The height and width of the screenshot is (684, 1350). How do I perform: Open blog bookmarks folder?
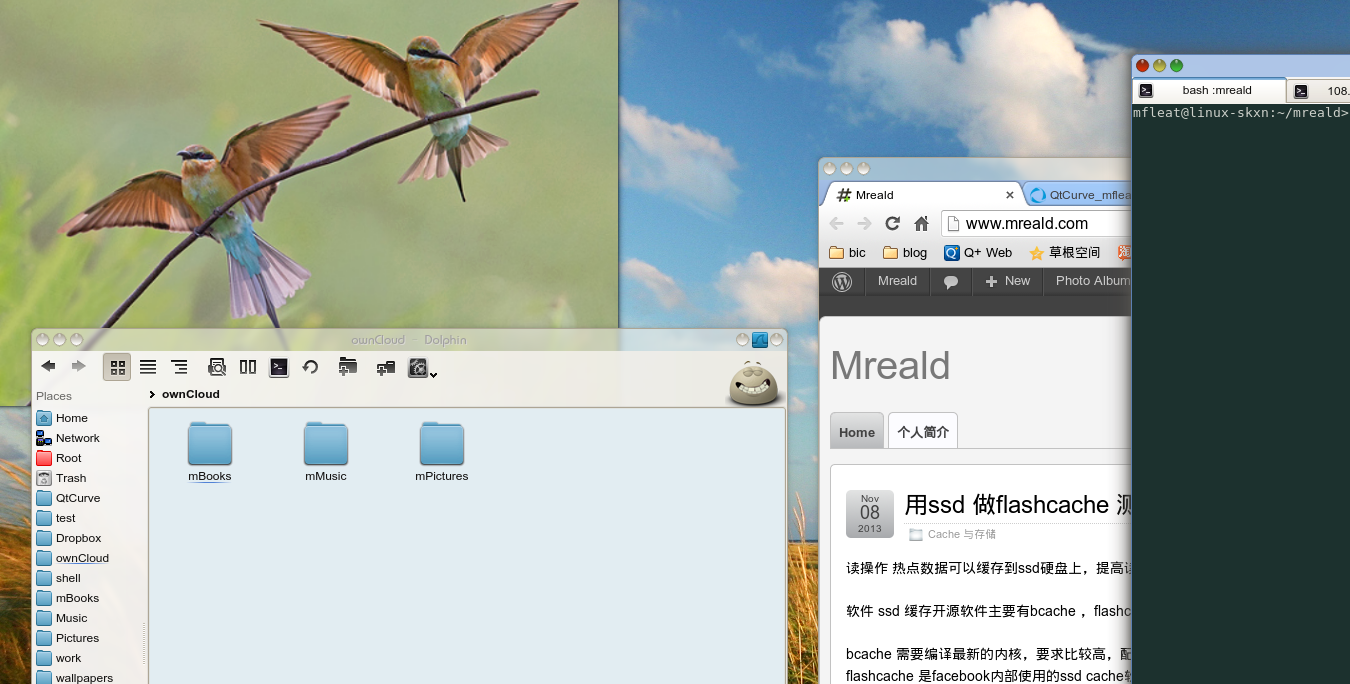(x=905, y=253)
